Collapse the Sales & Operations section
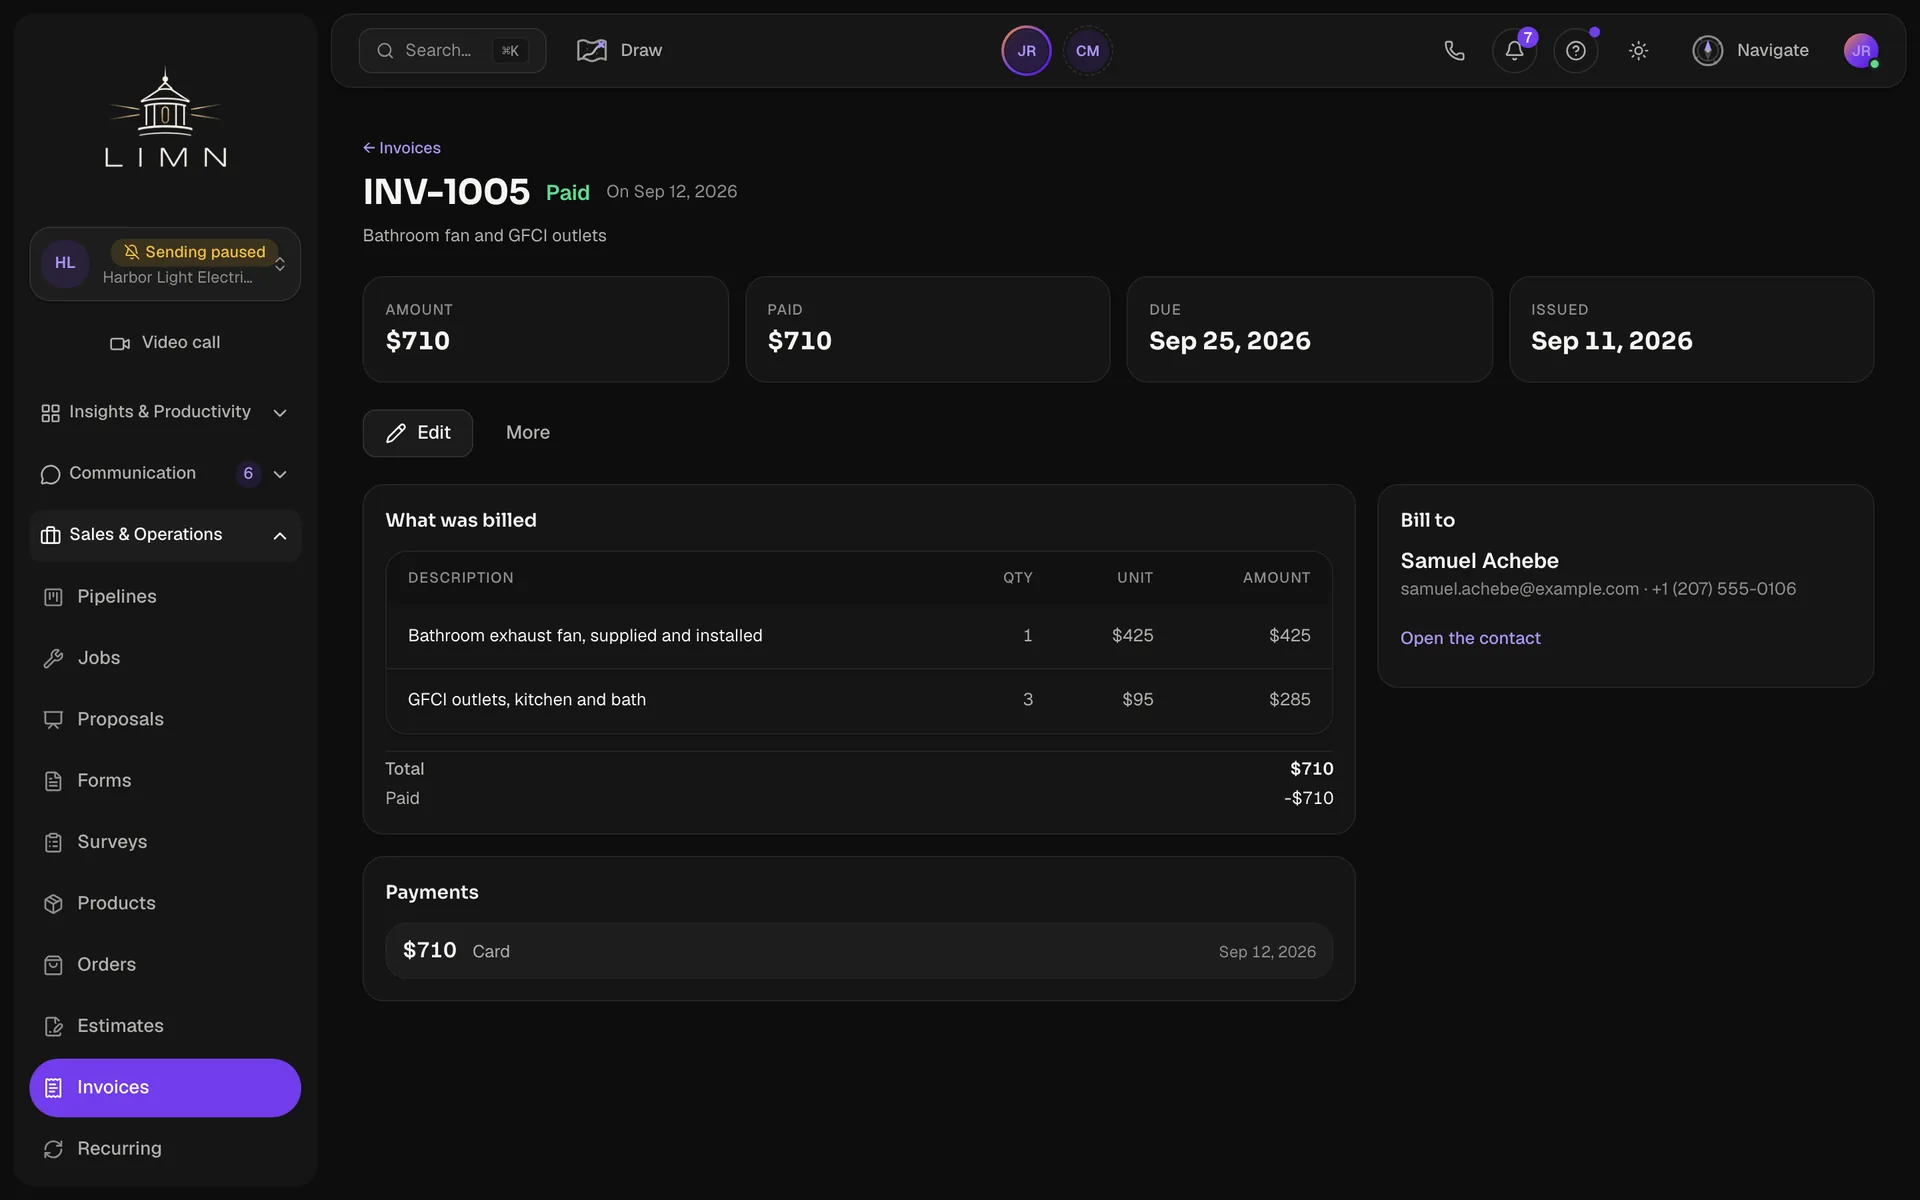 [x=165, y=535]
